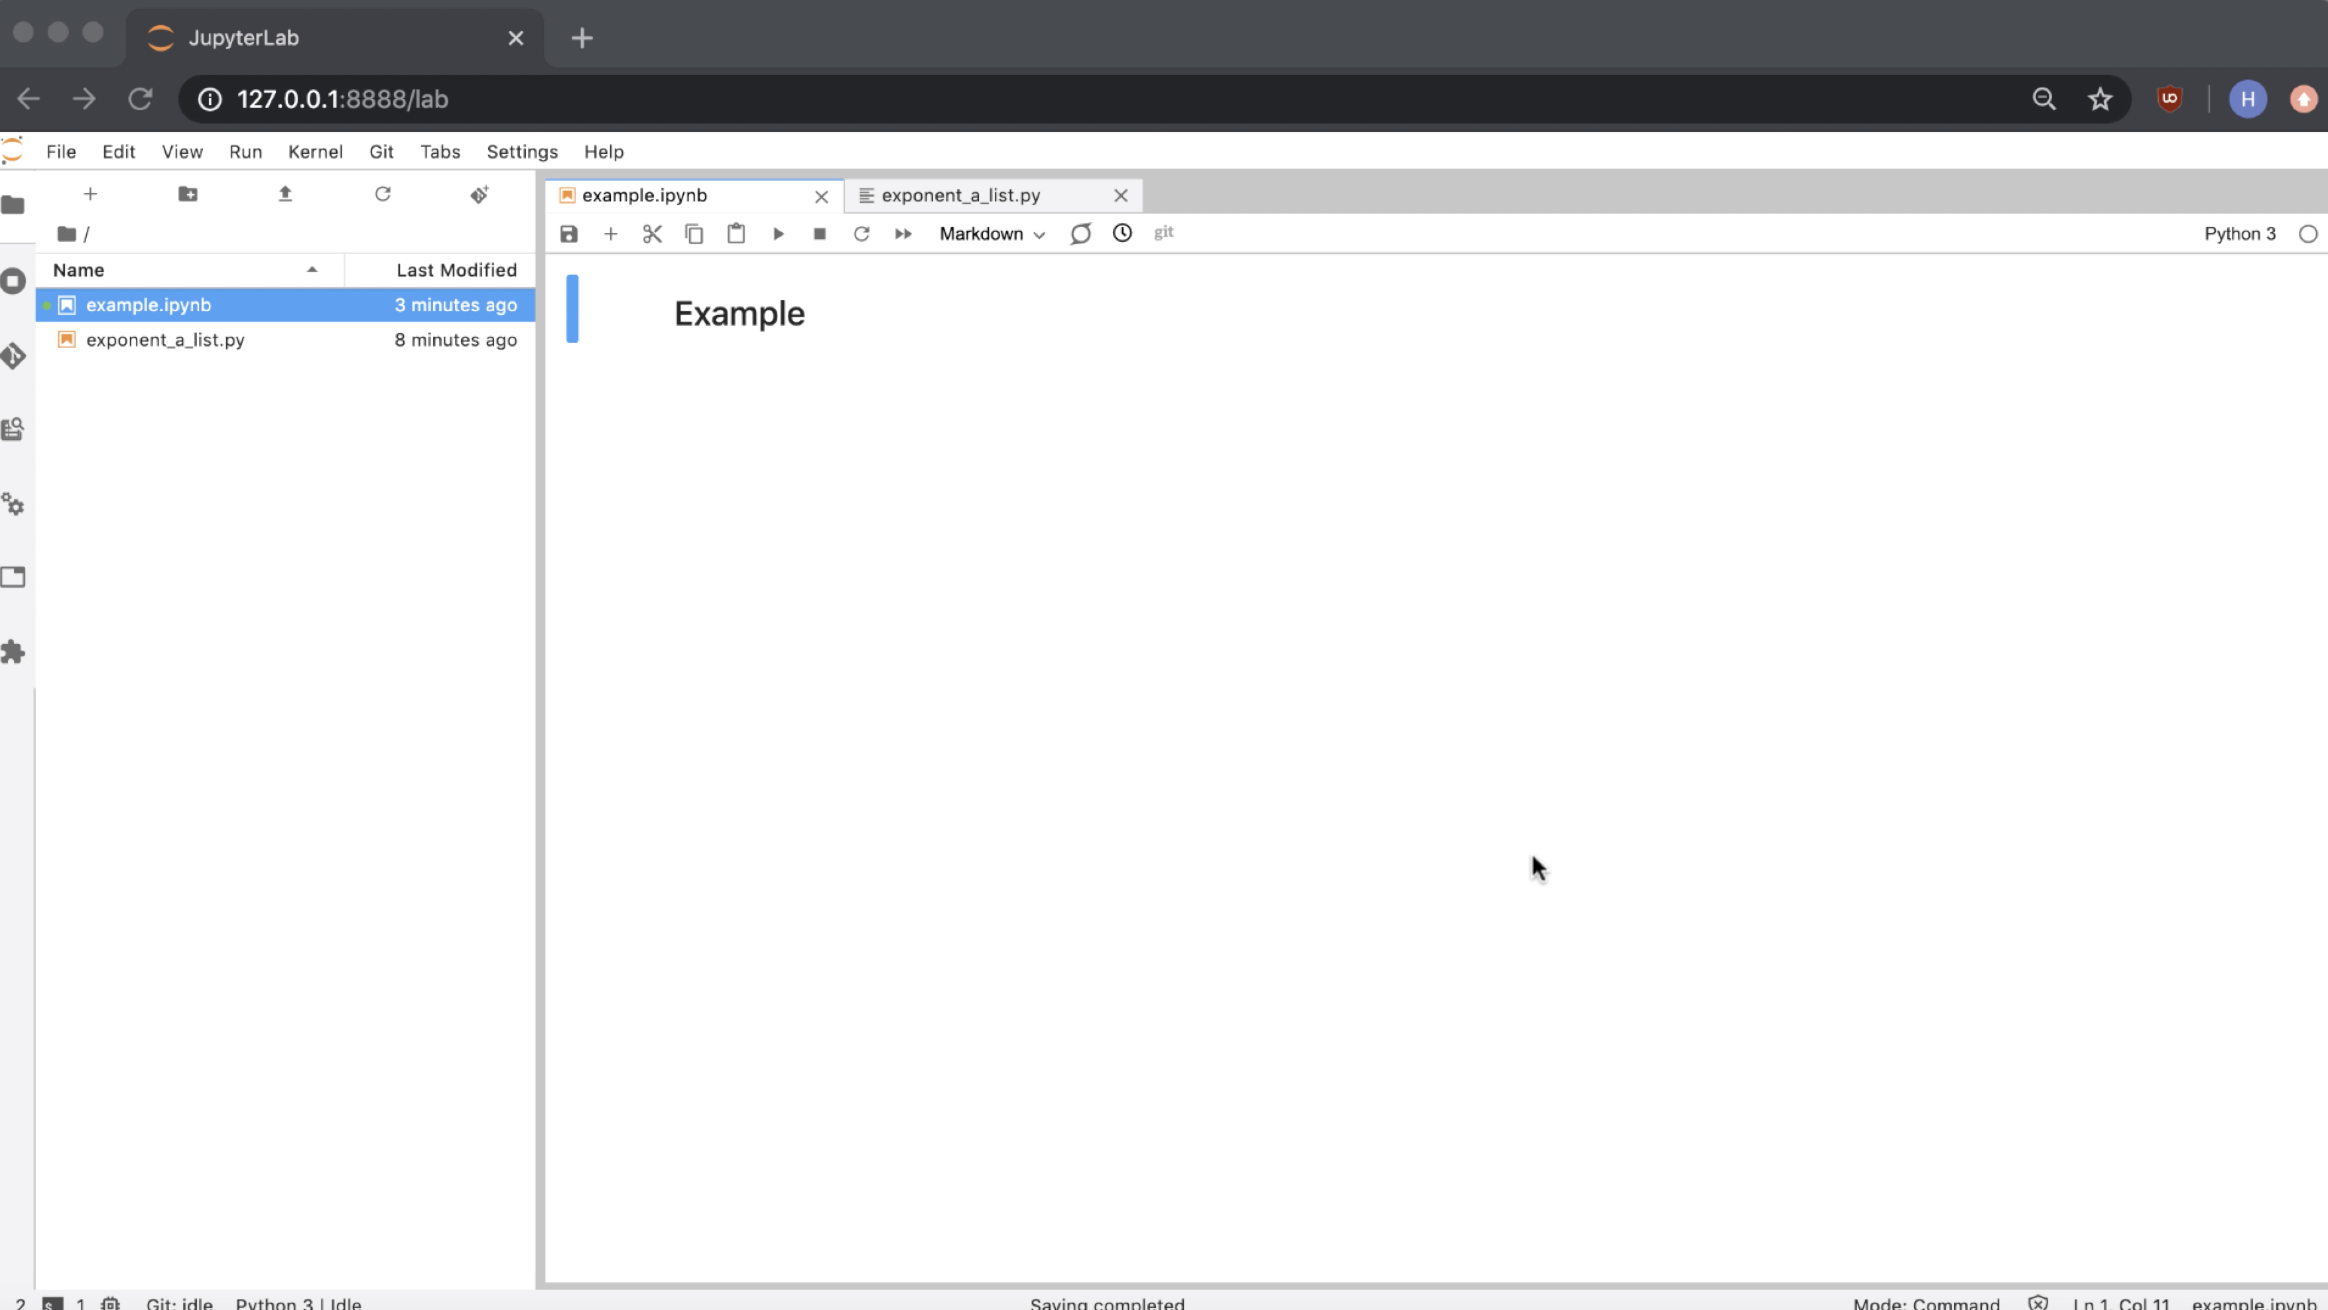Toggle the file browser sidebar folder icon
2328x1310 pixels.
pos(14,205)
